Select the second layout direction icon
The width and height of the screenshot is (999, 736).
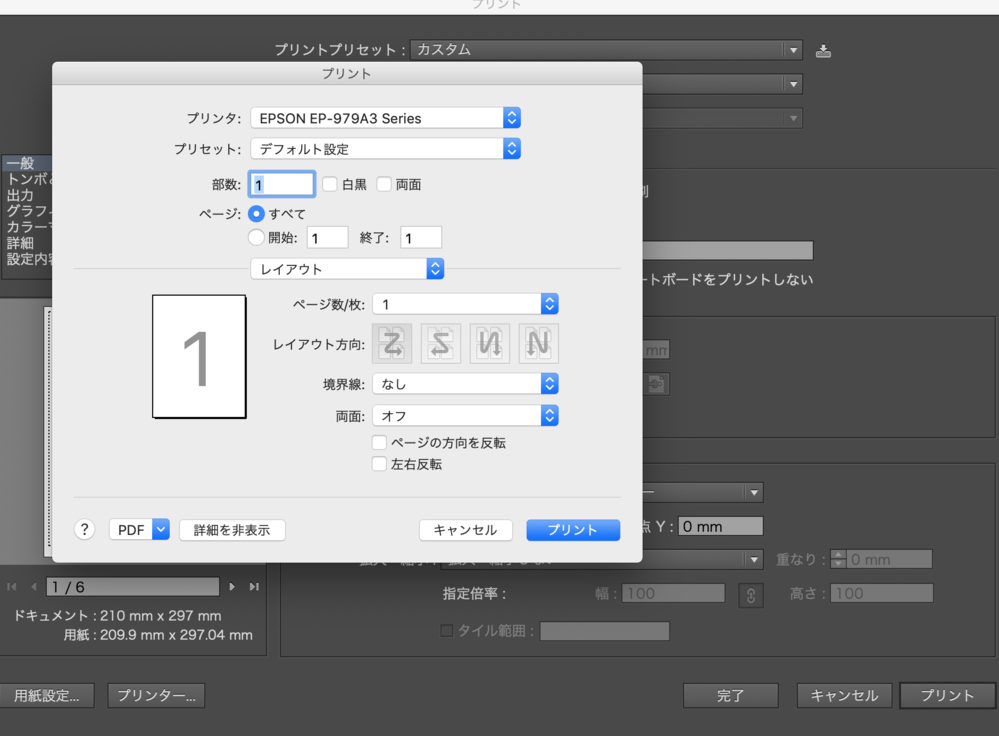point(441,343)
